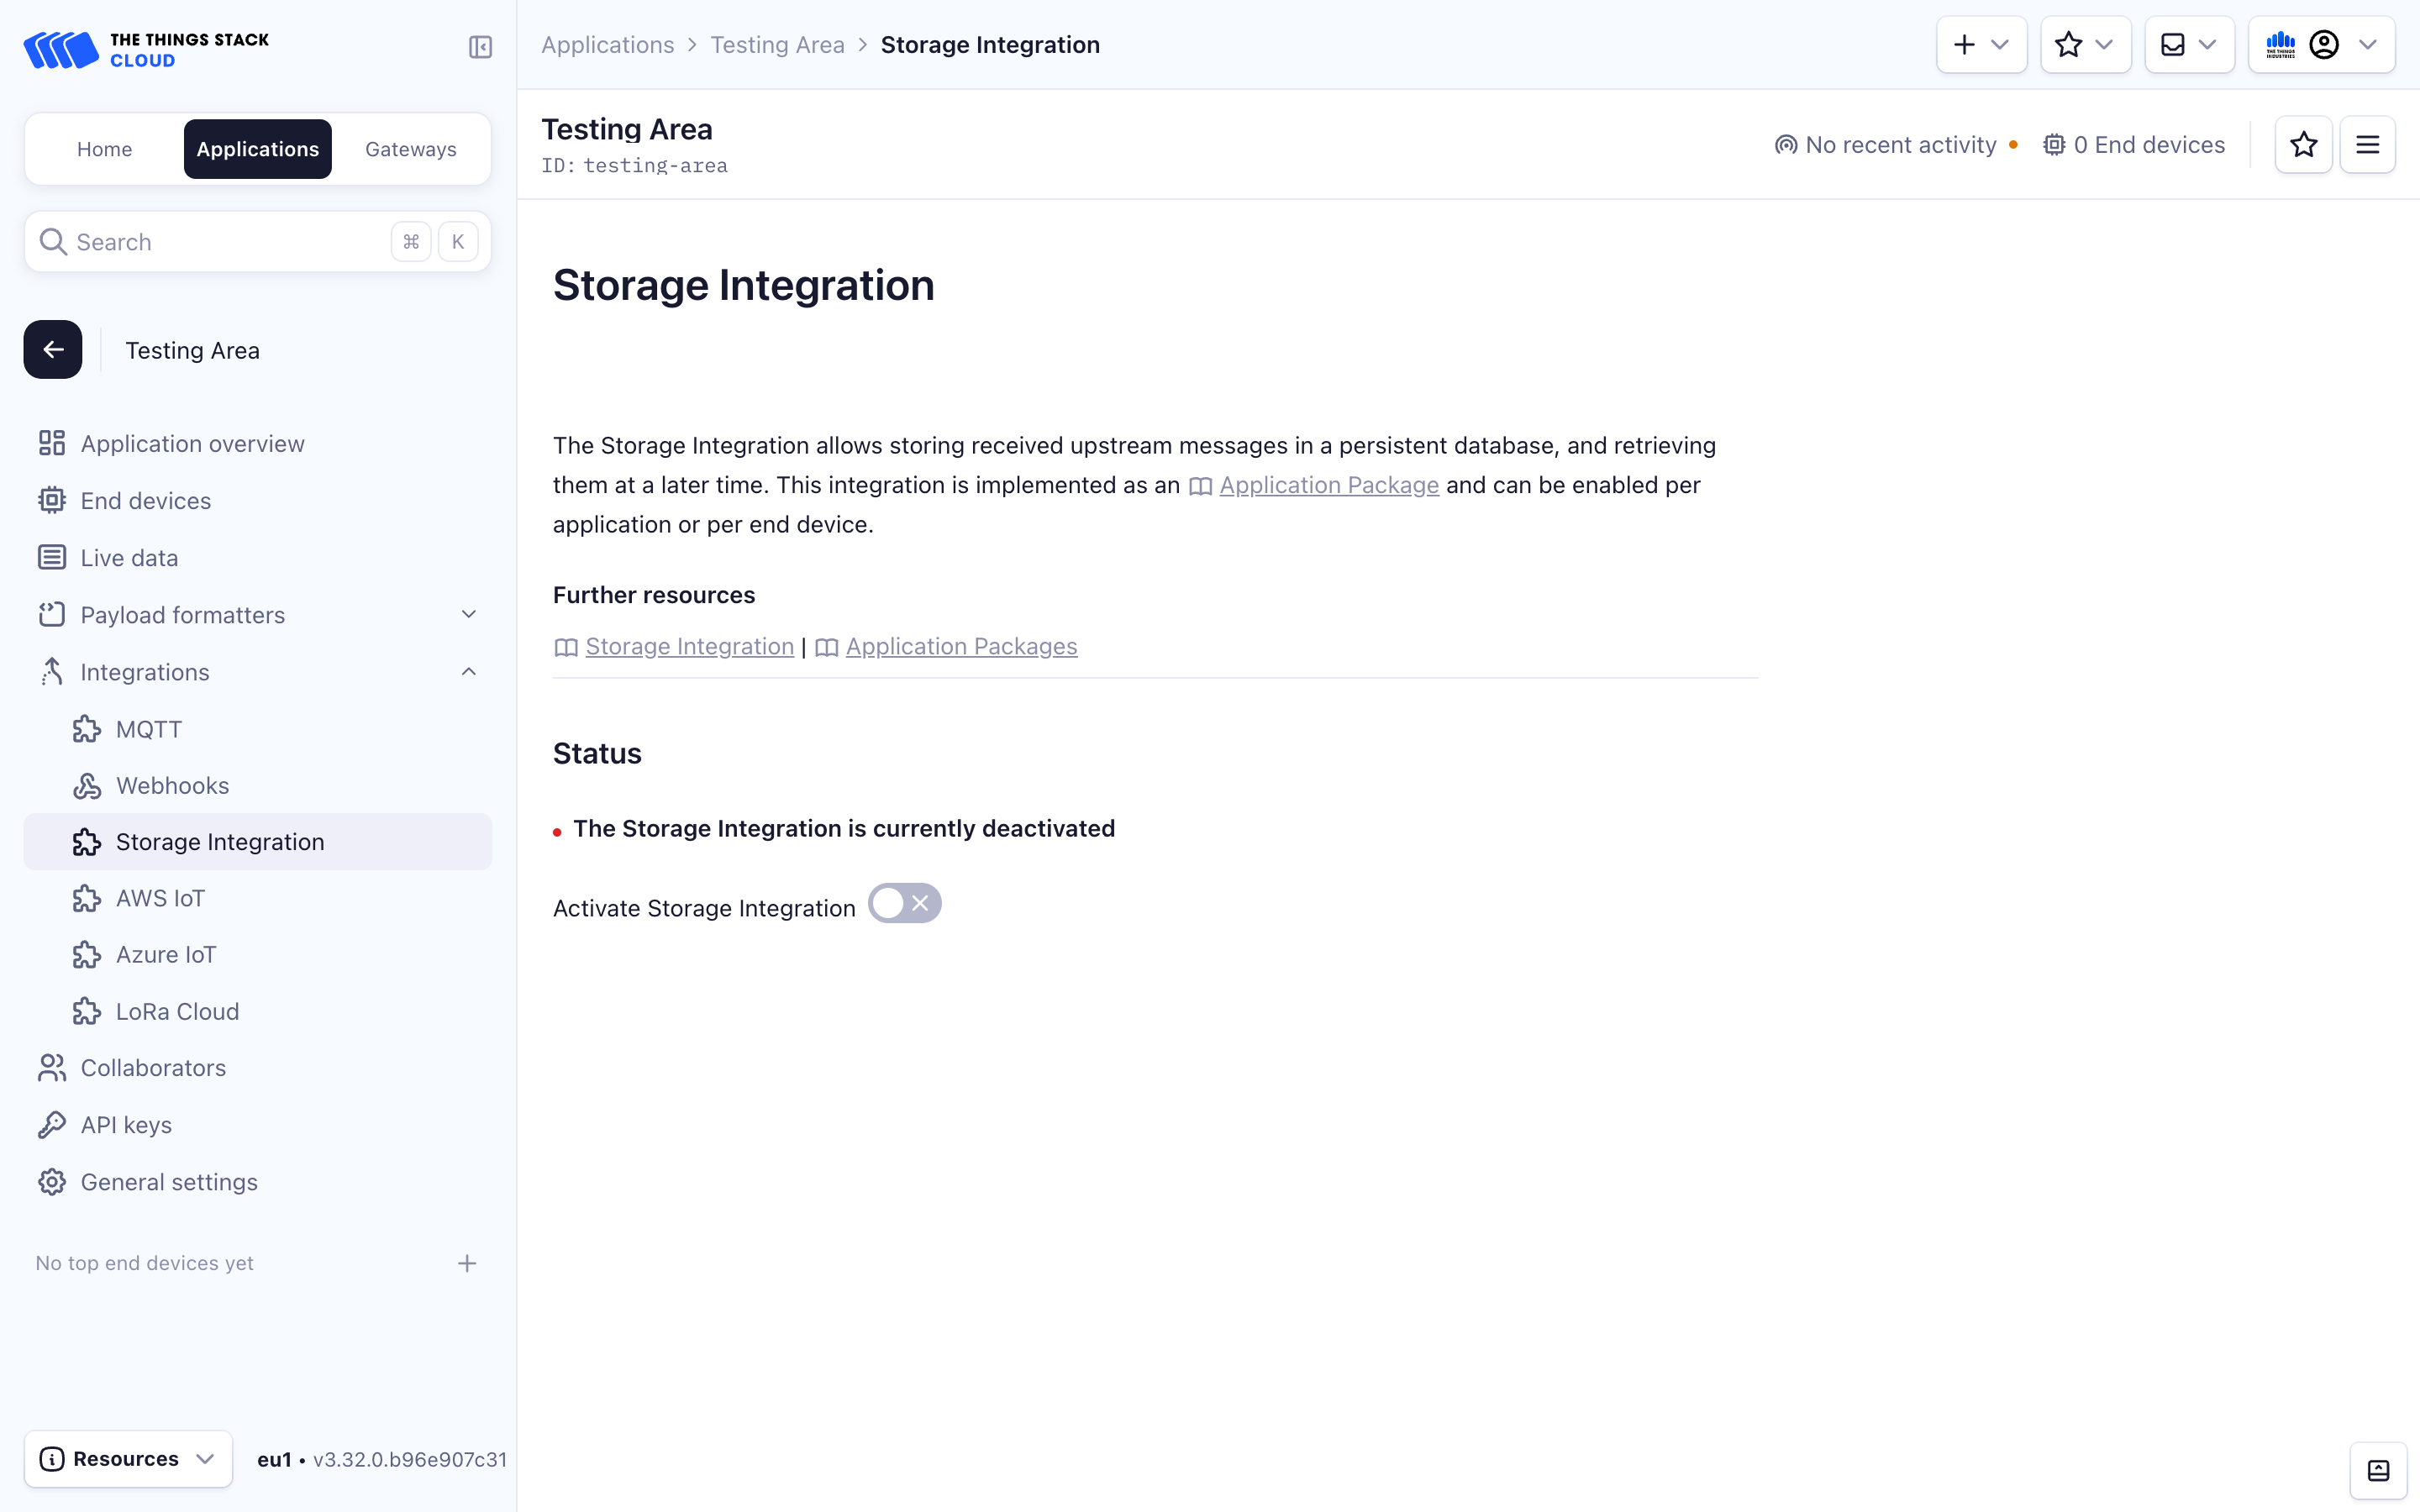Open the inbox notifications dropdown
This screenshot has width=2420, height=1512.
[2189, 45]
